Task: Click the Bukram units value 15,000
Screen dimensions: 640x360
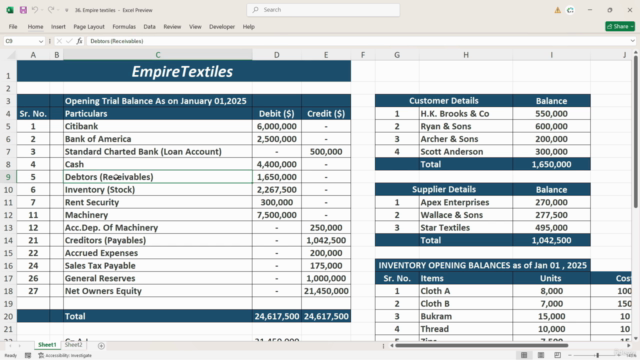Action: pyautogui.click(x=551, y=316)
